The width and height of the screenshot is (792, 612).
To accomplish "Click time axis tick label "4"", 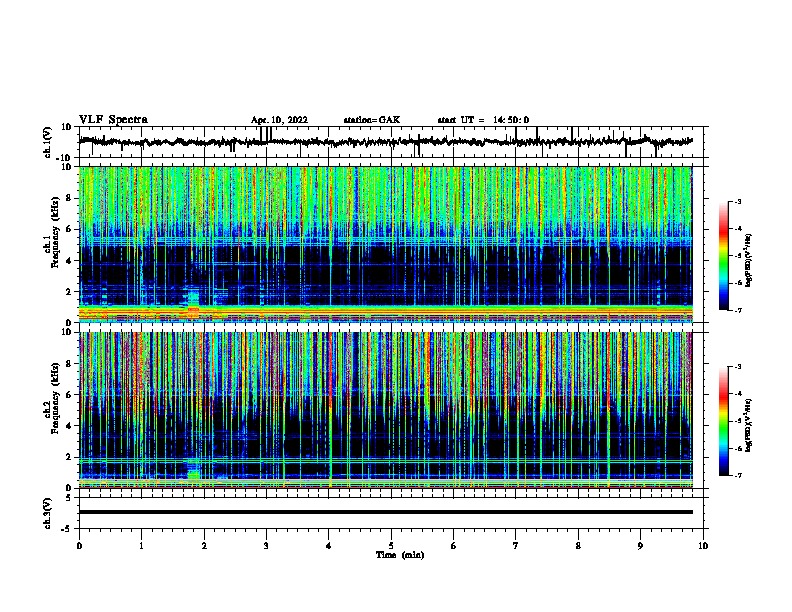I will (x=329, y=545).
